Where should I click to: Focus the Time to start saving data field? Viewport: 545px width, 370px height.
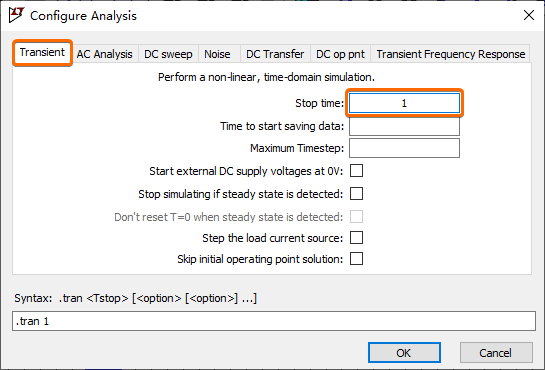tap(404, 126)
